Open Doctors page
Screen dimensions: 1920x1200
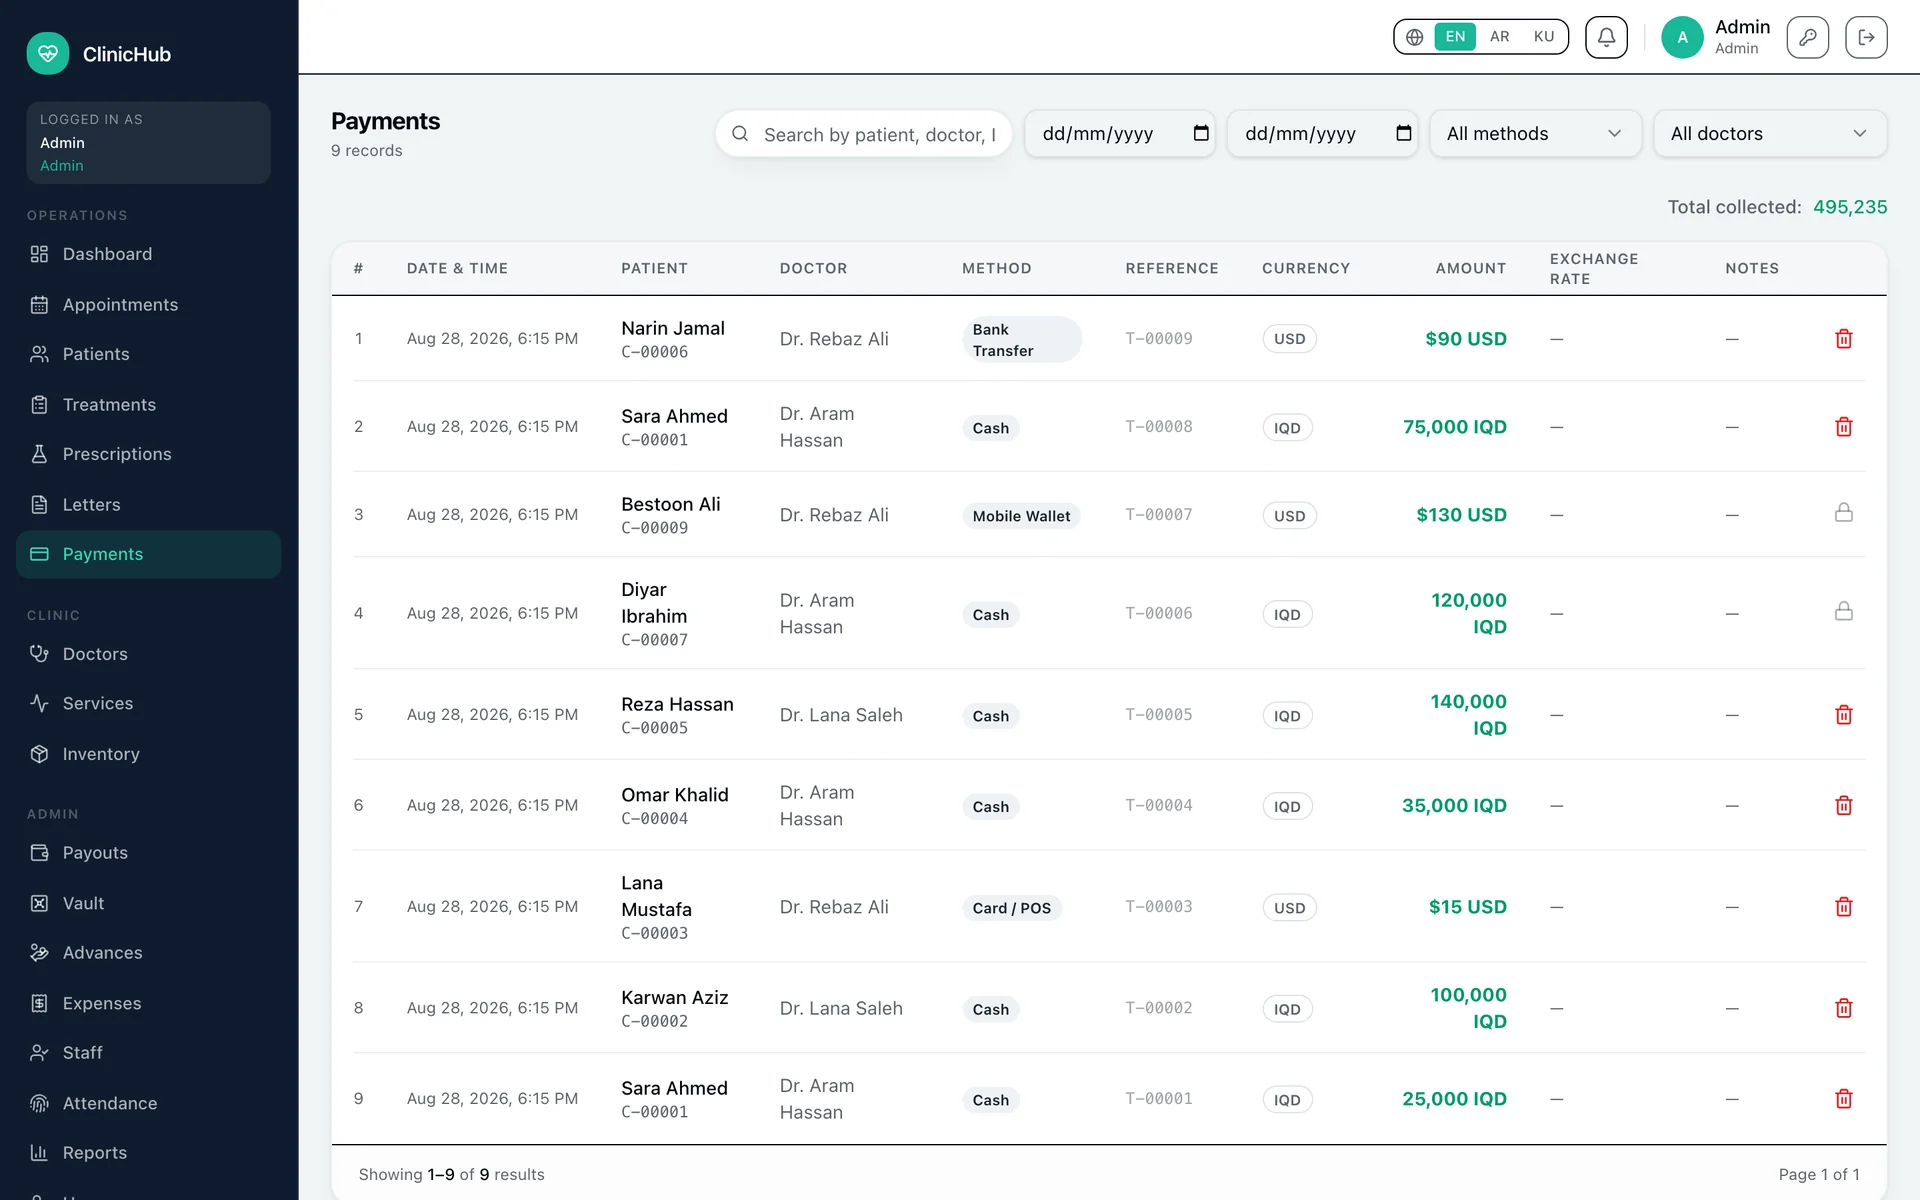pos(149,654)
